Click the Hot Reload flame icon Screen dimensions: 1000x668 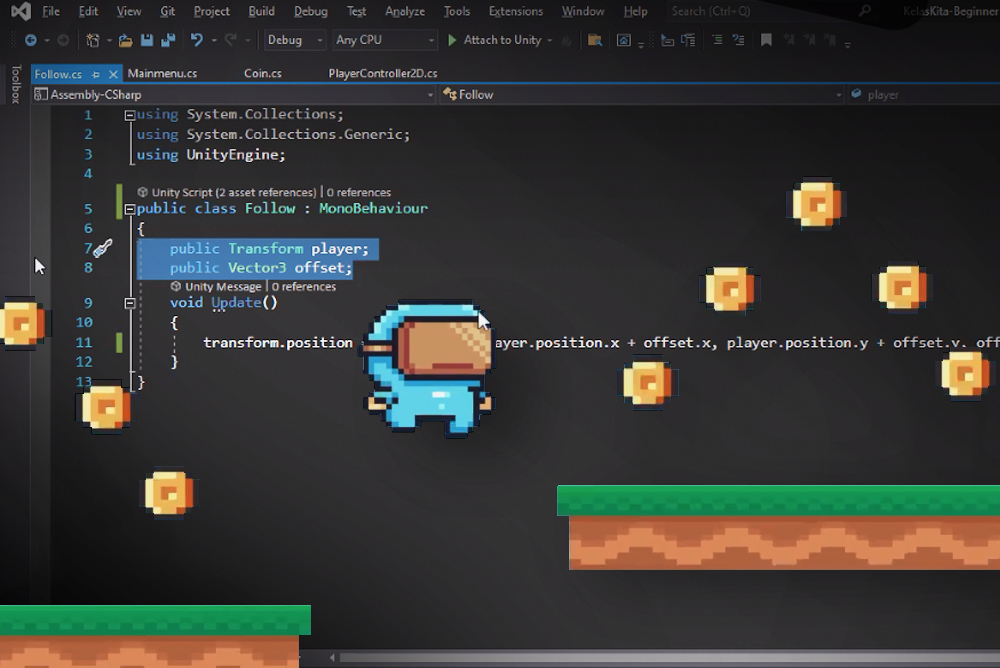[566, 40]
